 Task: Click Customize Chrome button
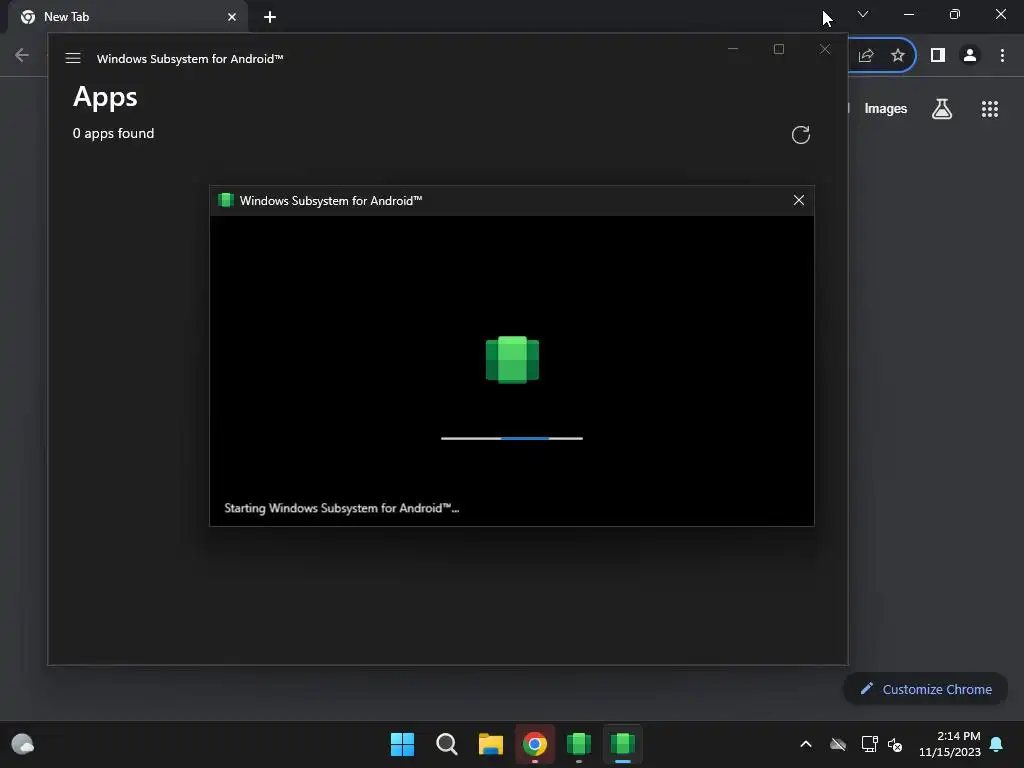point(925,689)
